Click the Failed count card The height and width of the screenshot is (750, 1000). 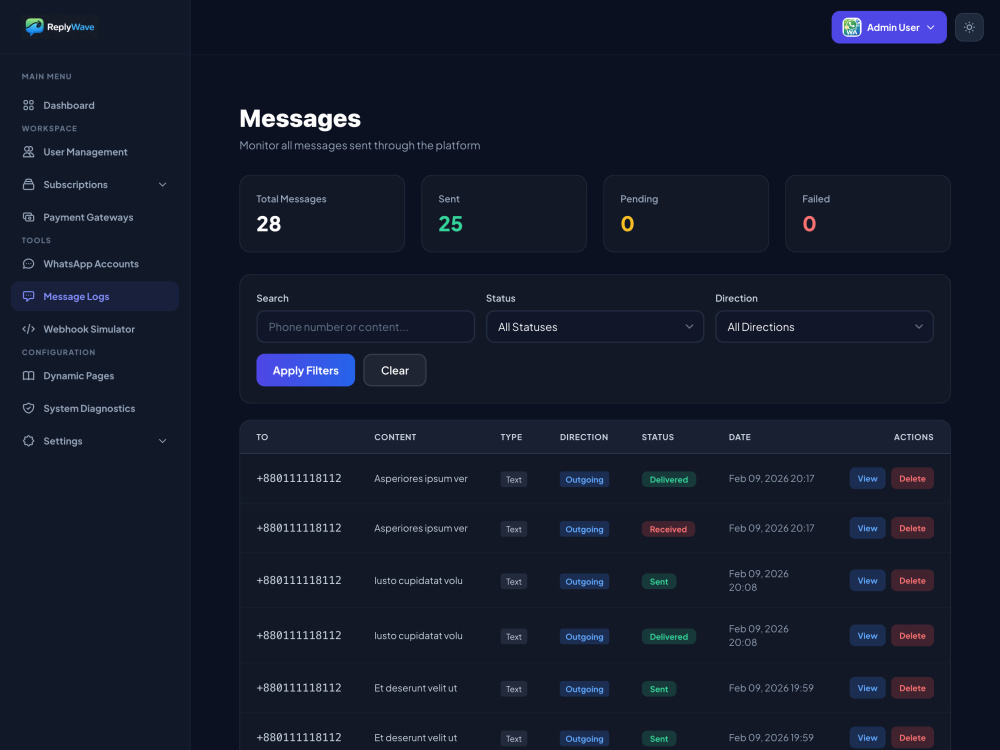867,214
